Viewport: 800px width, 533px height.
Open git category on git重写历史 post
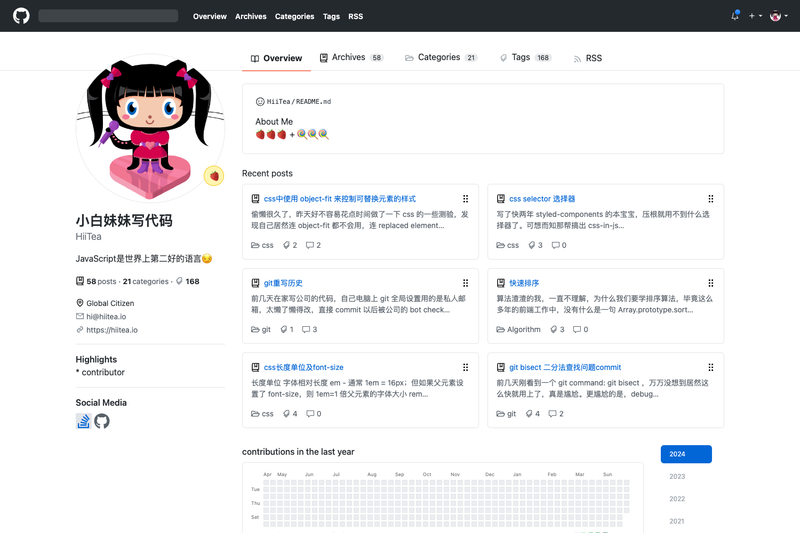click(261, 329)
